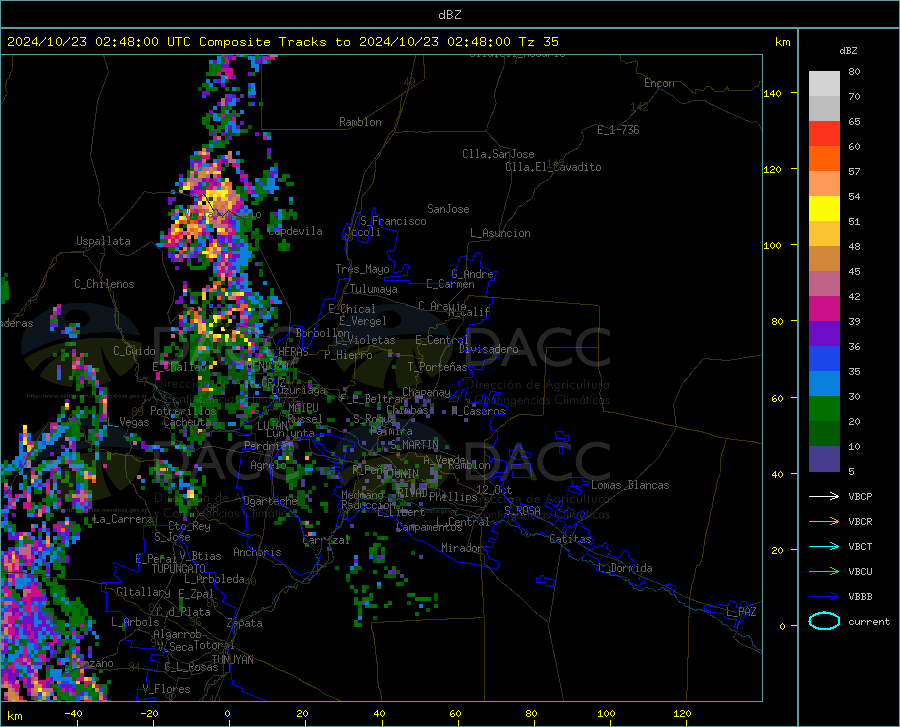The image size is (900, 727).
Task: Click the white VBCP arrow icon
Action: 824,496
